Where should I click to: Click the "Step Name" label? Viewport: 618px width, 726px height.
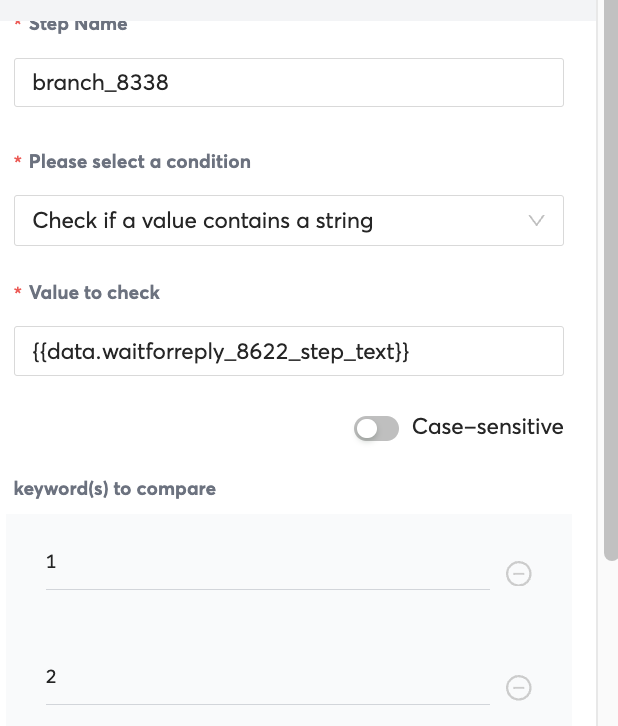(x=78, y=24)
